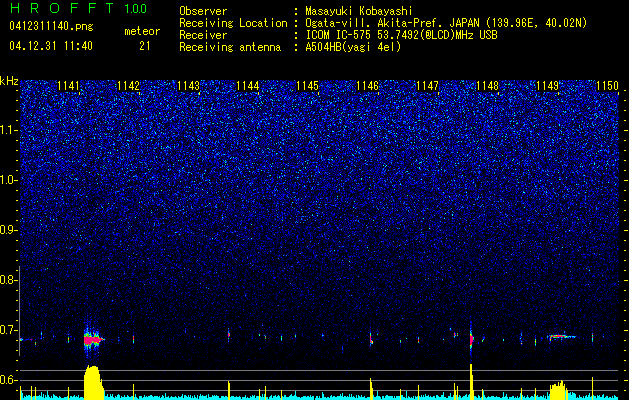This screenshot has width=629, height=400.
Task: Click the wide yellow intensity peak after 1141
Action: 93,382
